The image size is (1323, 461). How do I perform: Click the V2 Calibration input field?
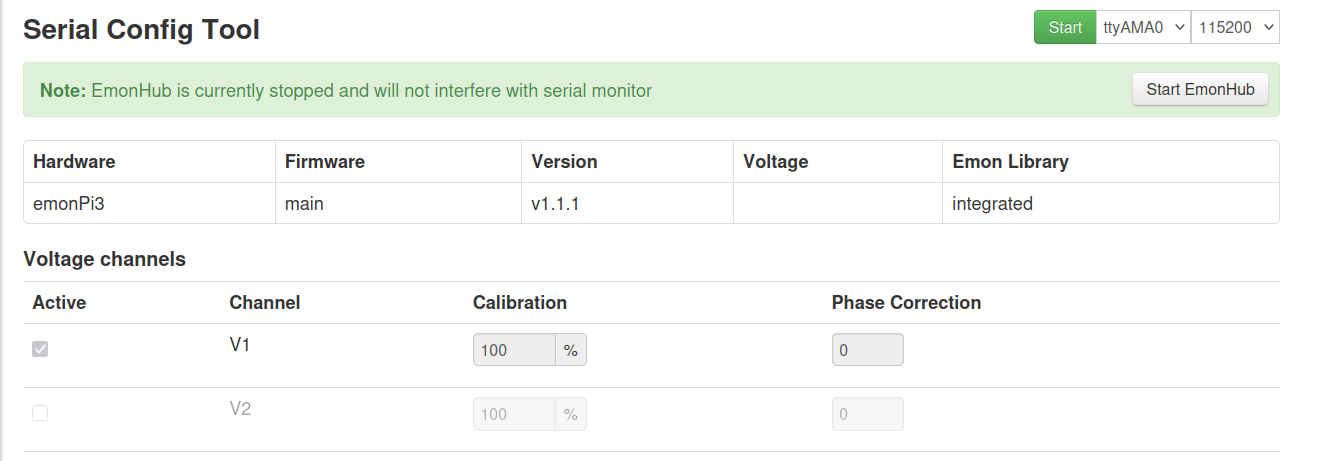[514, 414]
